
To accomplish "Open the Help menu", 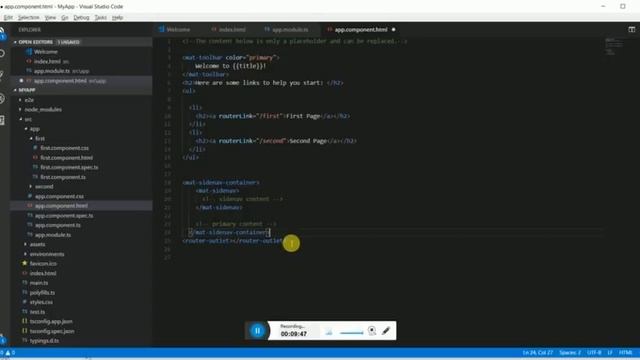I will (x=117, y=18).
